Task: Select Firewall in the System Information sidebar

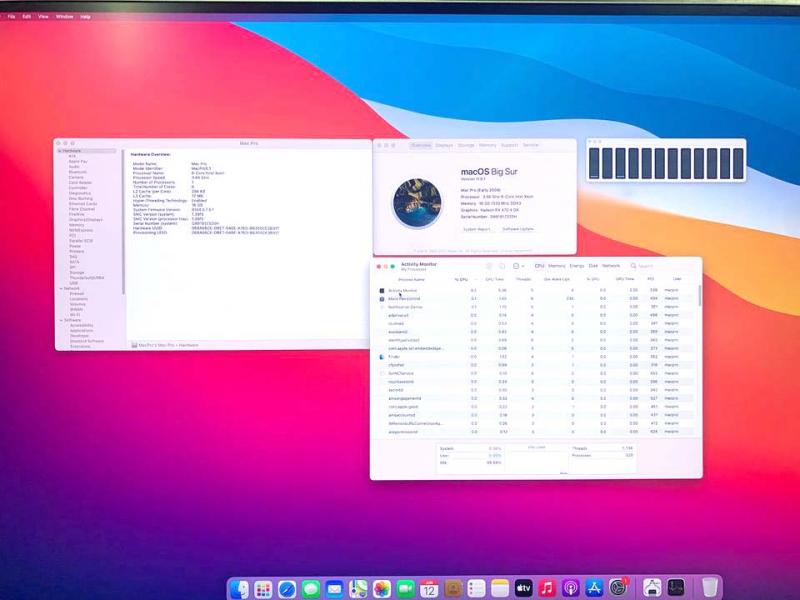Action: tap(77, 294)
